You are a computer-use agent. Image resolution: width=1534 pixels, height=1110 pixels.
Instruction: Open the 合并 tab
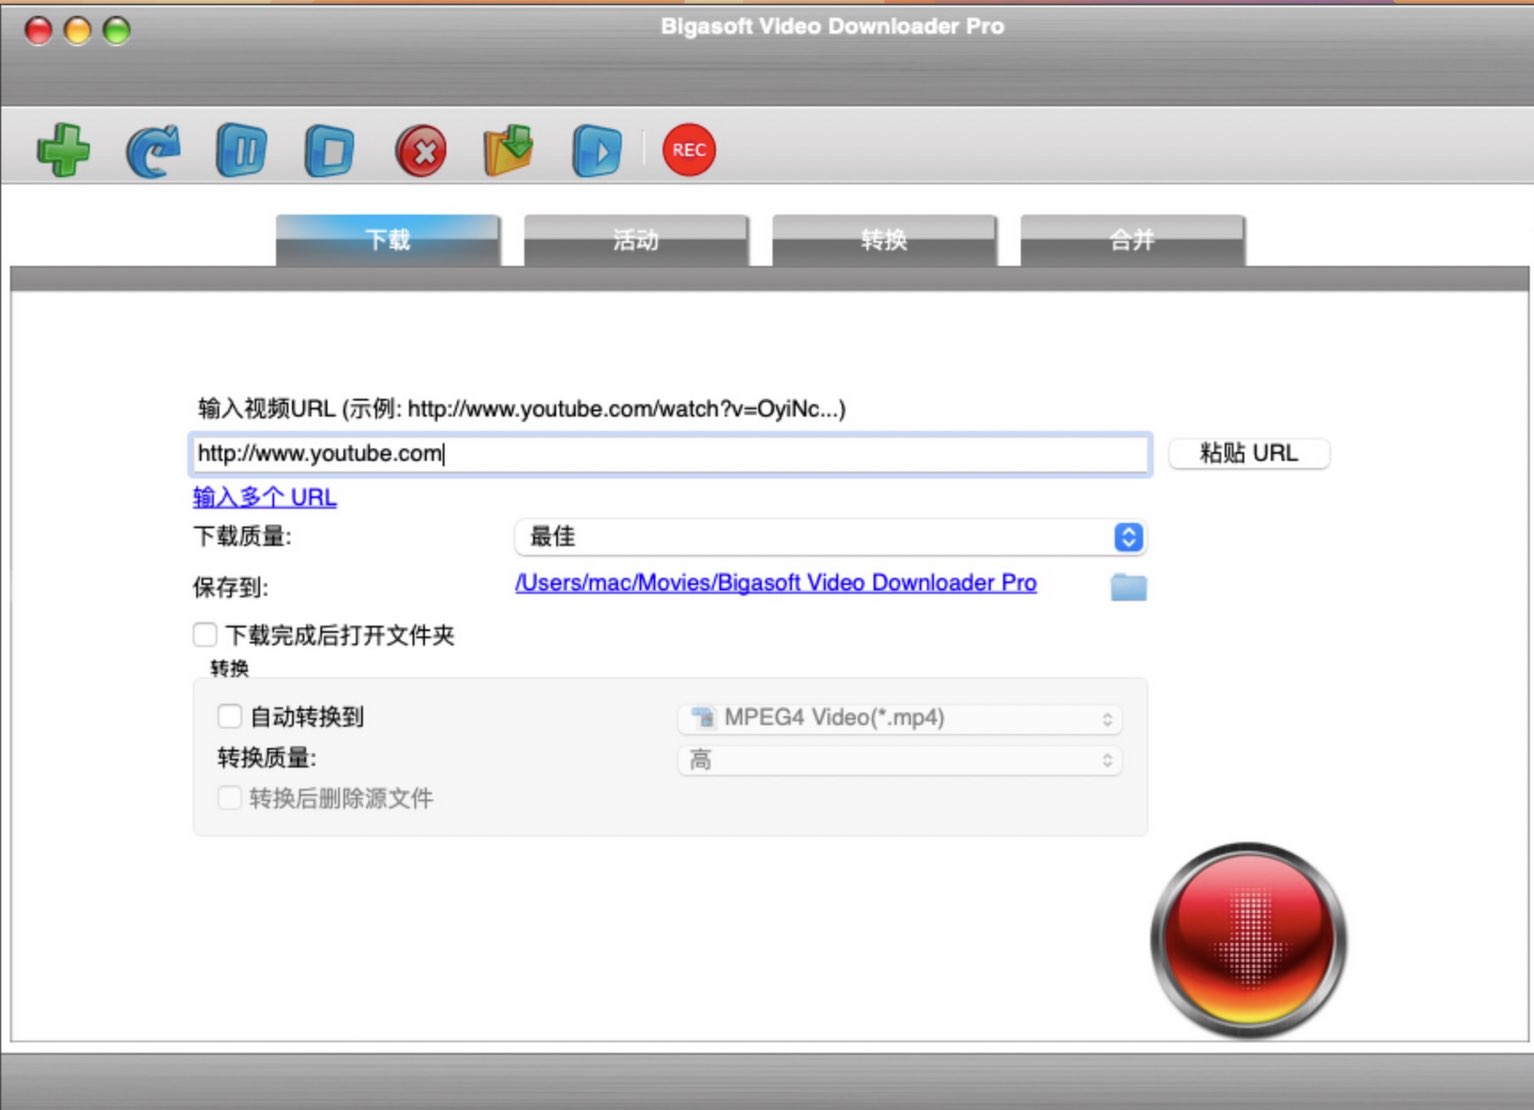click(1132, 240)
